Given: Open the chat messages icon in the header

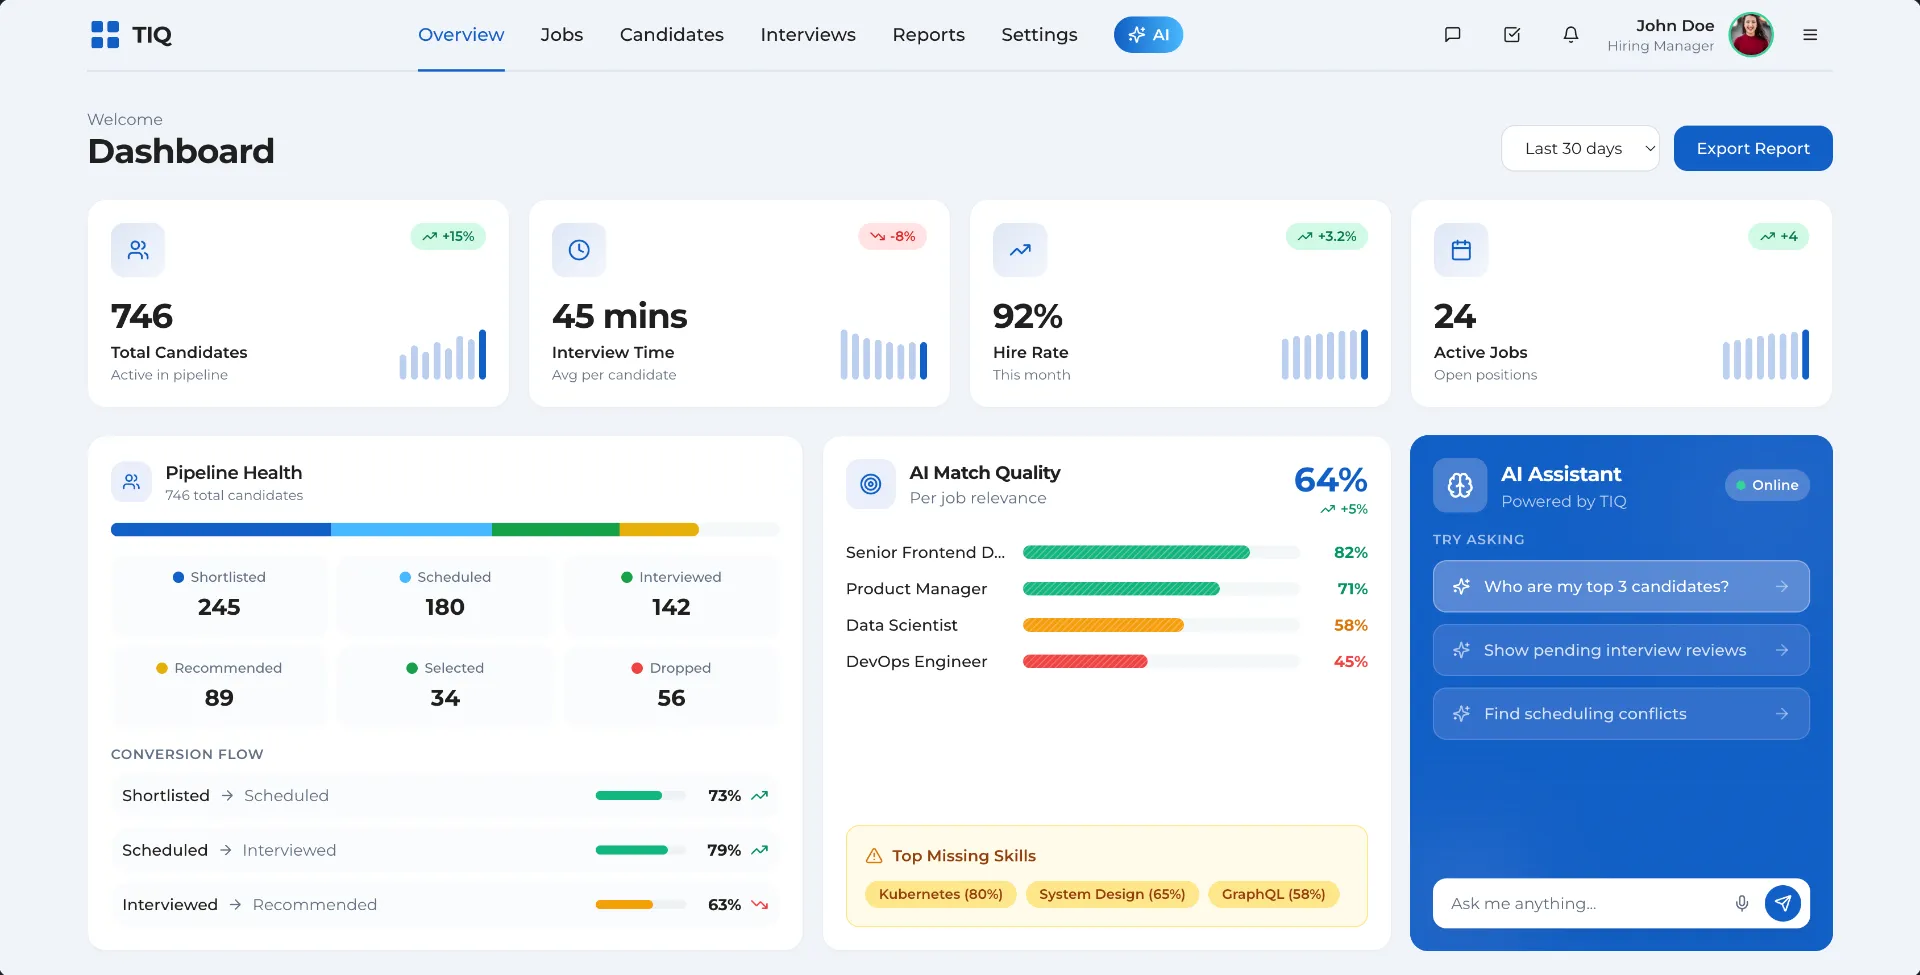Looking at the screenshot, I should click(1452, 34).
